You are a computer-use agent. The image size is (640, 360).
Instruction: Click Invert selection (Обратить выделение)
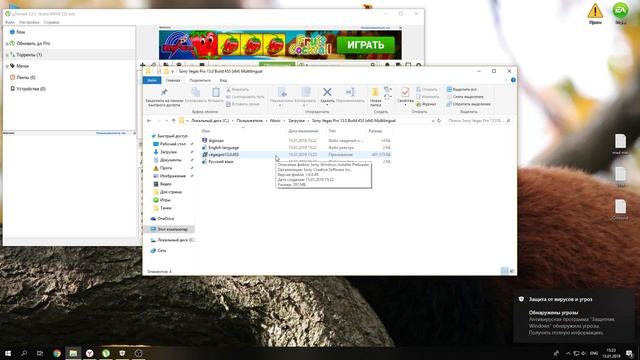pos(469,104)
